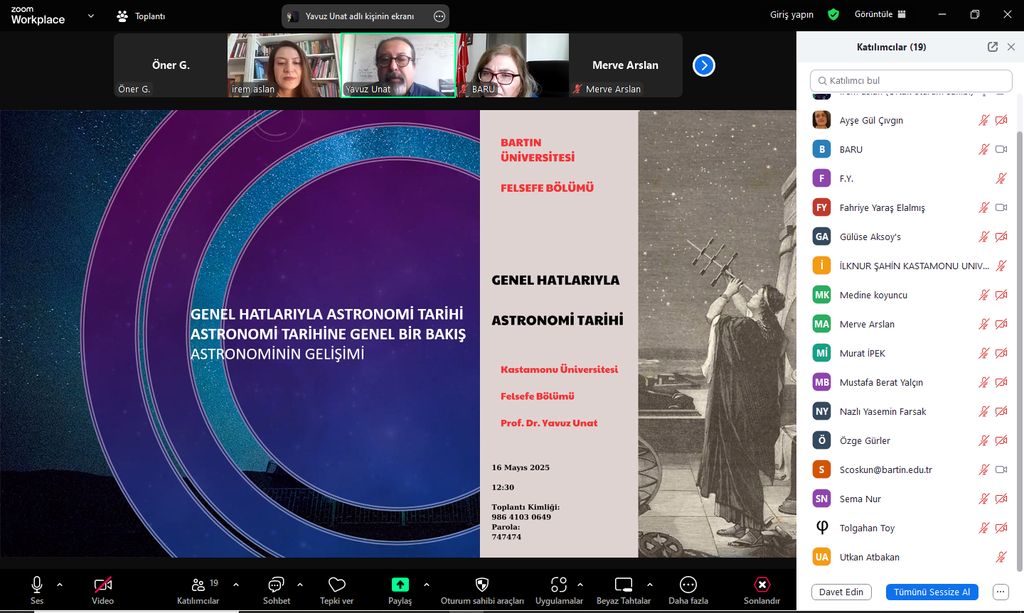Click Sema Nur's muted microphone icon
1024x613 pixels.
(984, 499)
